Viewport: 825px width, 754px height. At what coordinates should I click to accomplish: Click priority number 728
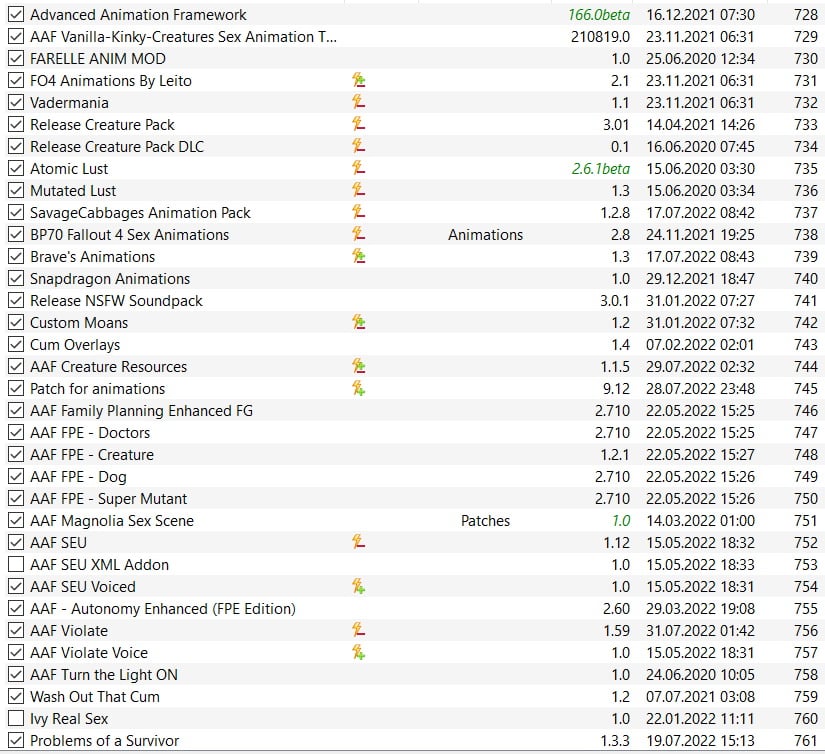[x=806, y=15]
